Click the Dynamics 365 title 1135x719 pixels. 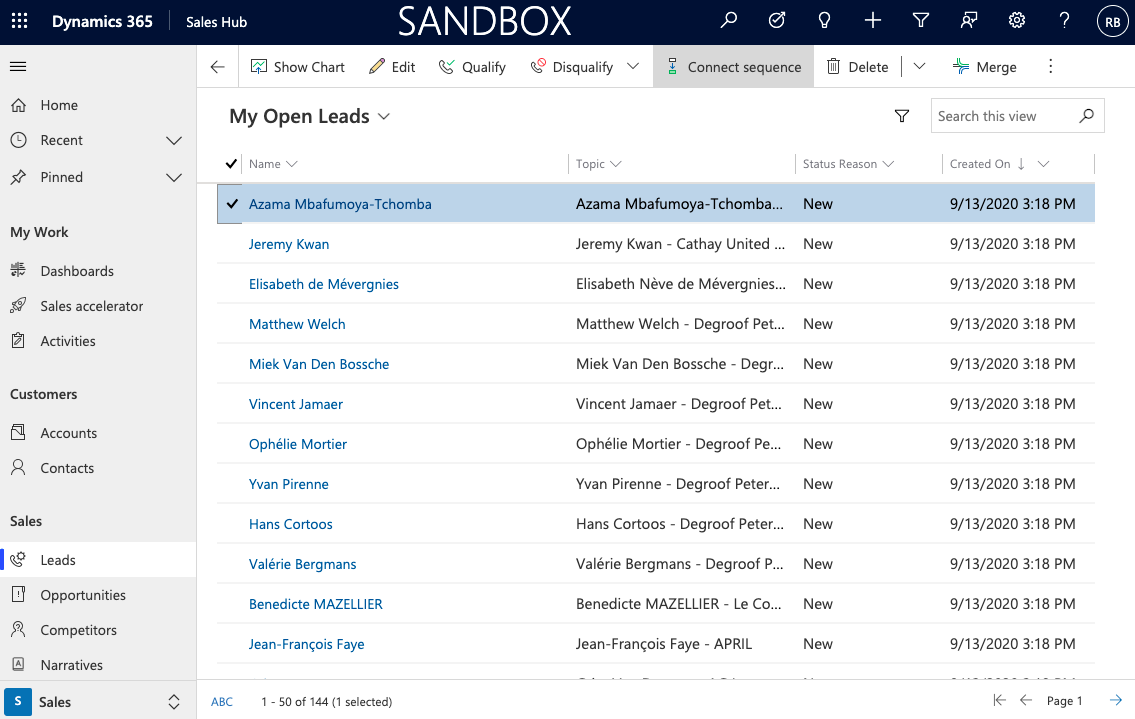coord(102,22)
